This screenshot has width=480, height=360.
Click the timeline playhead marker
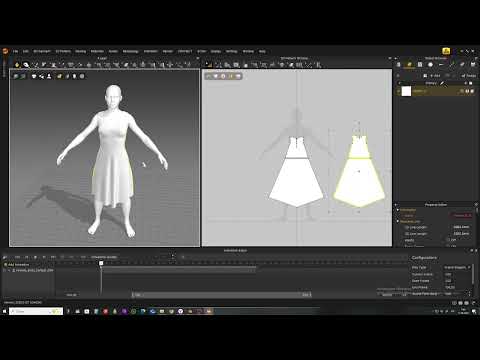(101, 263)
